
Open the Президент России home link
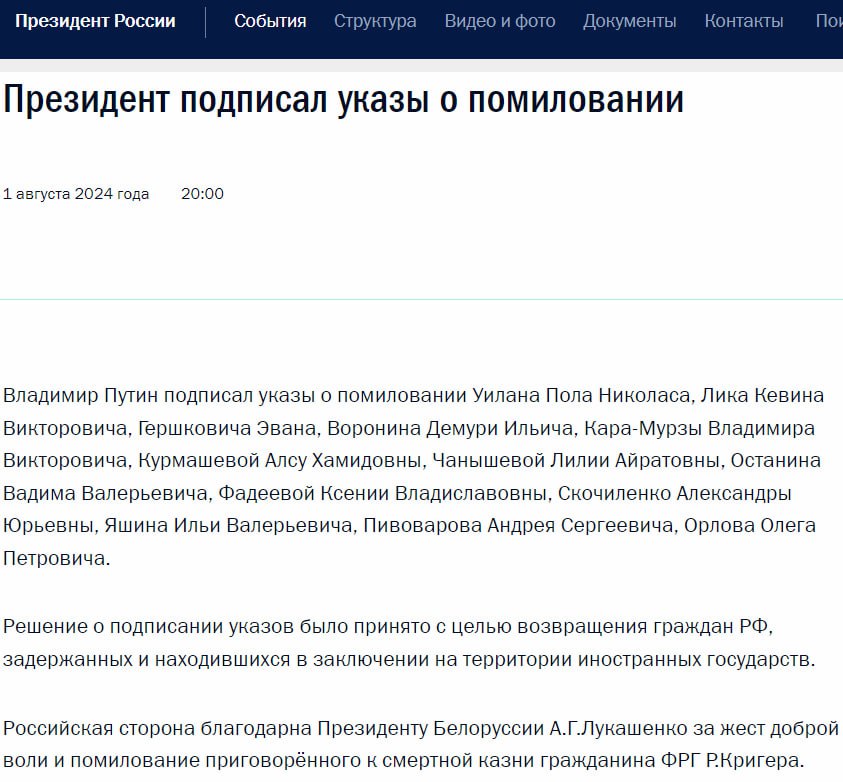click(x=96, y=21)
